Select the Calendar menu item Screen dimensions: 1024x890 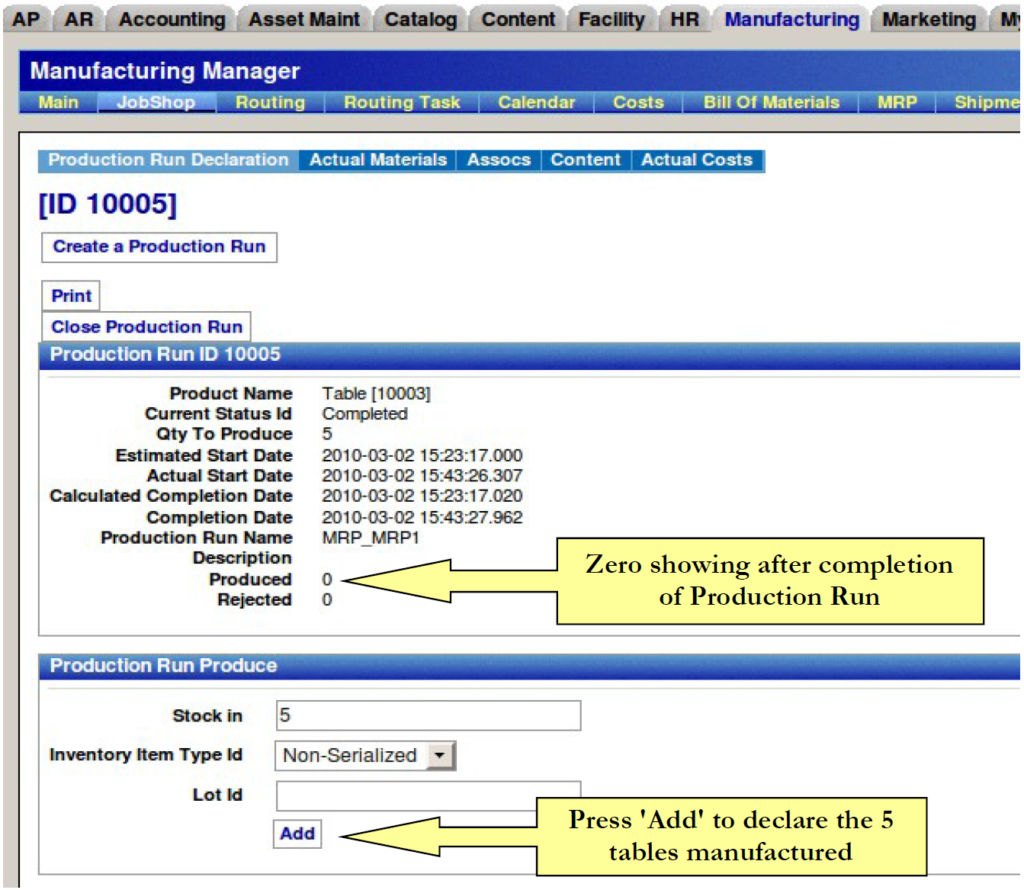536,102
